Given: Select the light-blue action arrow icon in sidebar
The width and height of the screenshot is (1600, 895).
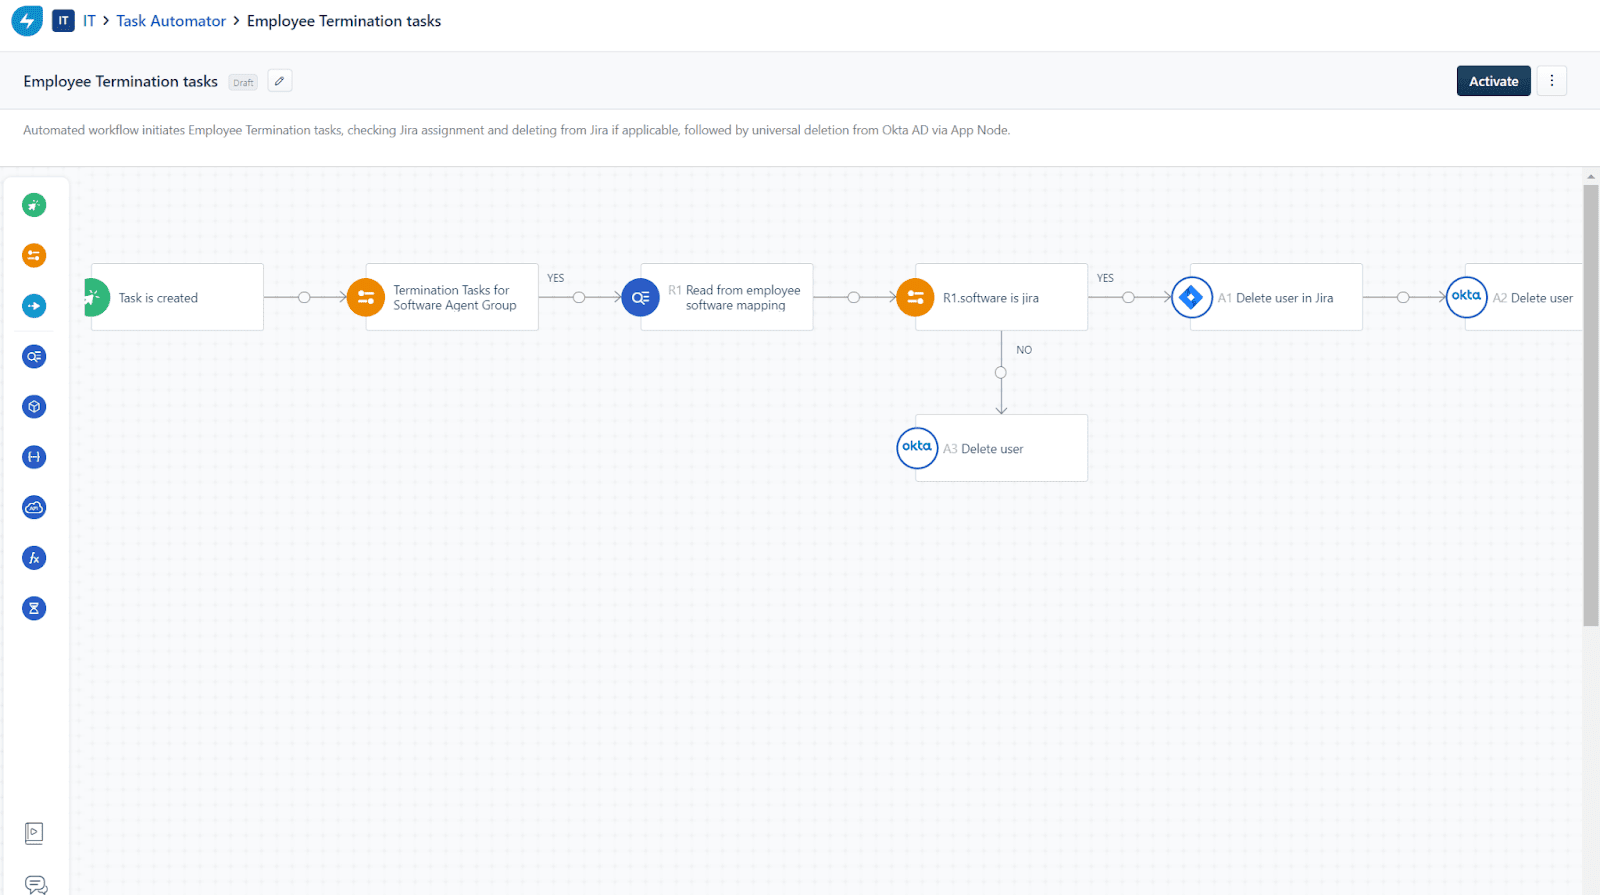Looking at the screenshot, I should click(34, 306).
